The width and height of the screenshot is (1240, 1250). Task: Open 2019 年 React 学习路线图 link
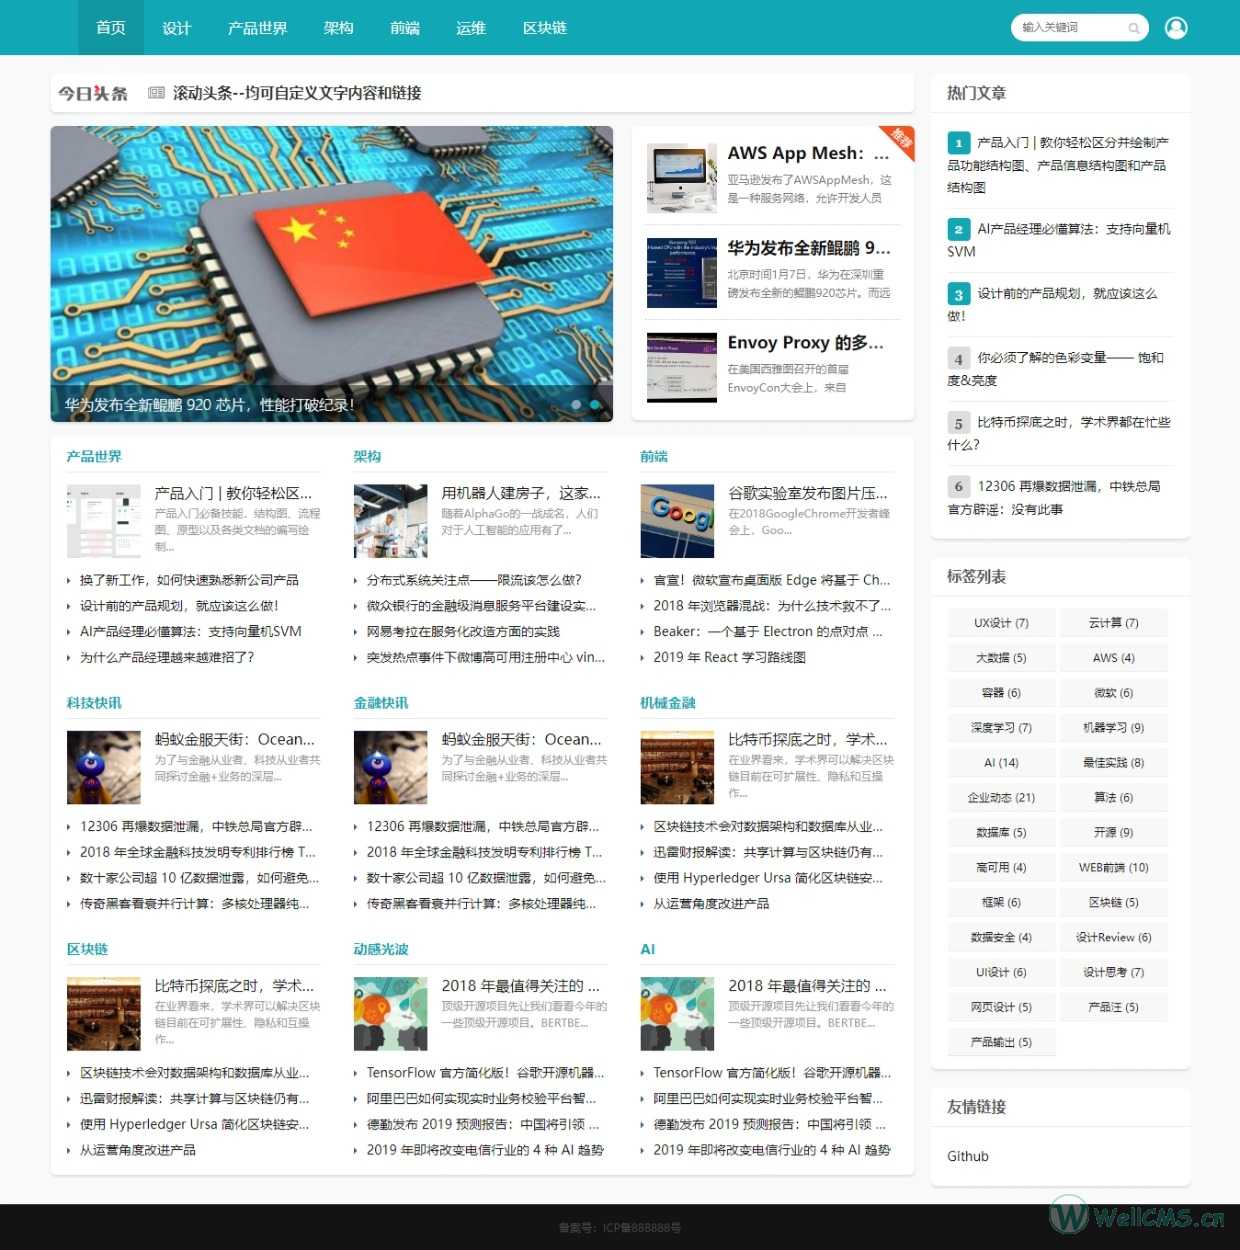pyautogui.click(x=730, y=657)
